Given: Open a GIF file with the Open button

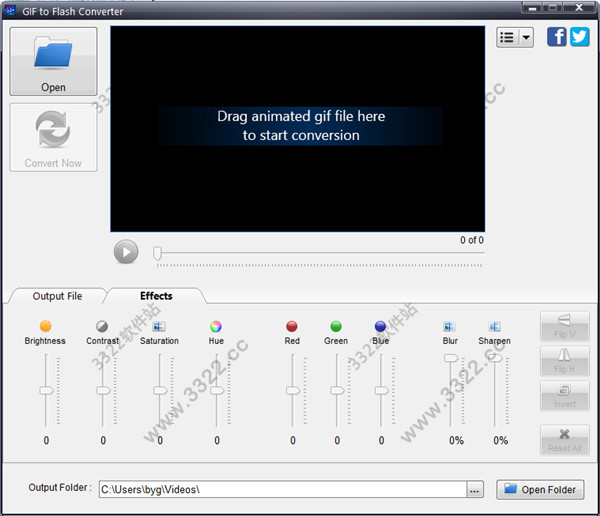Looking at the screenshot, I should click(53, 61).
